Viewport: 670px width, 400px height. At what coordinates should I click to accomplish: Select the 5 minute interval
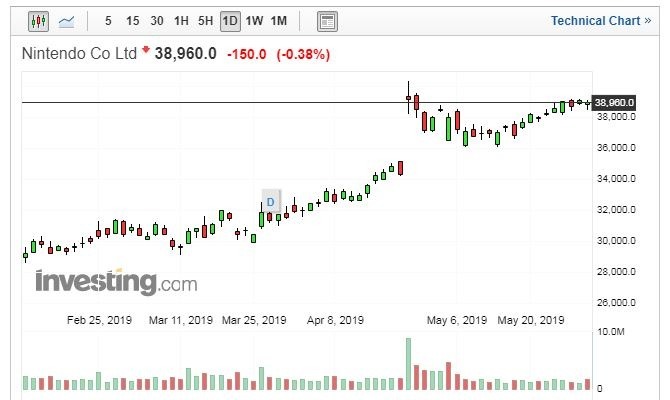(108, 21)
